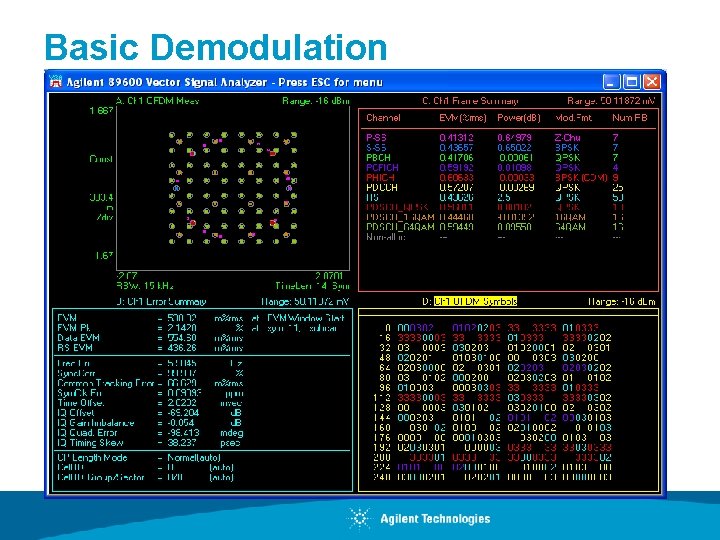Select the S-SS channel row
The width and height of the screenshot is (720, 540).
[x=493, y=148]
